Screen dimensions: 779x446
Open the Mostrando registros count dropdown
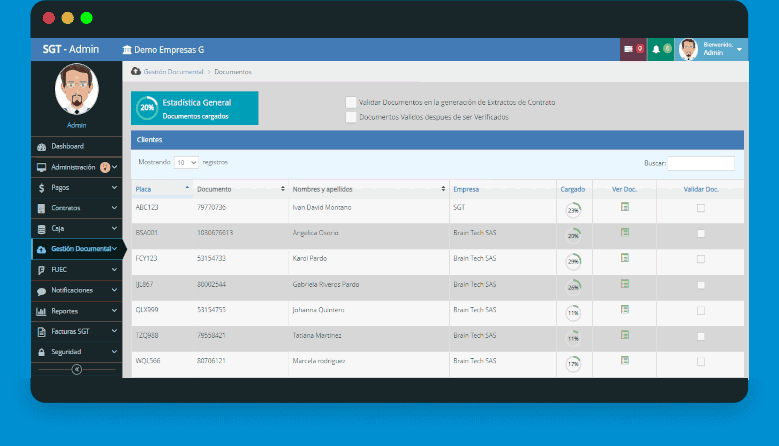click(x=185, y=162)
